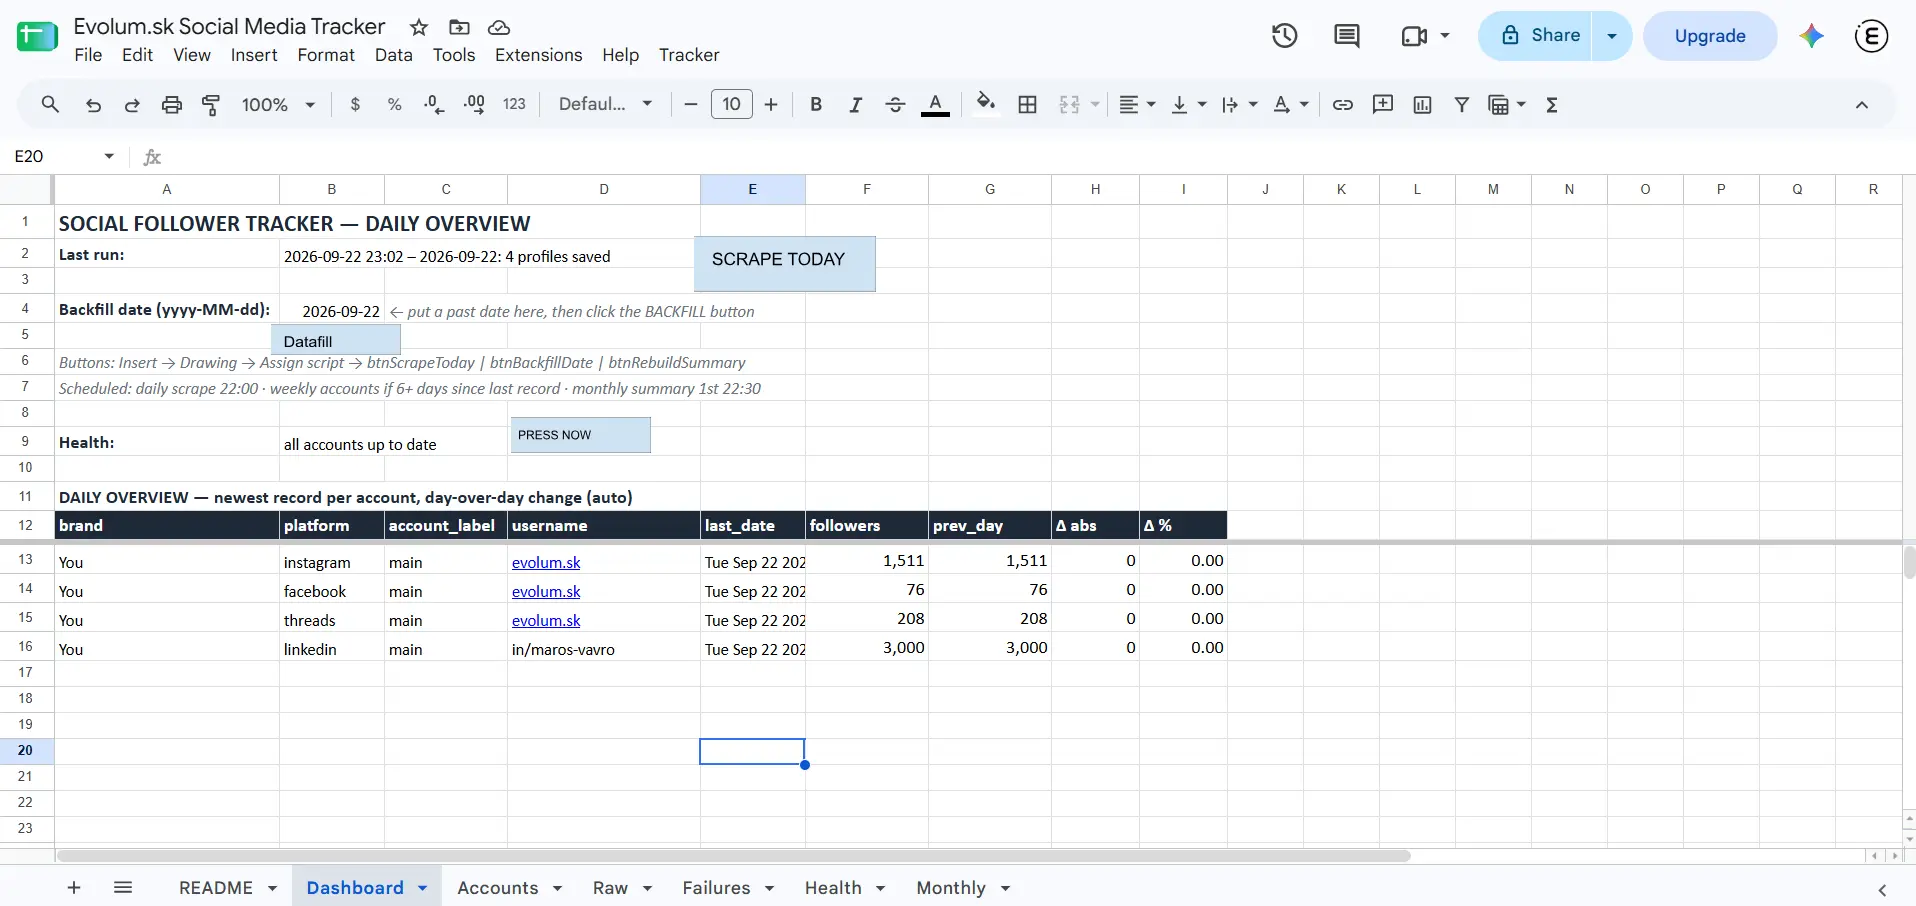Decrease font size with minus

(x=690, y=104)
